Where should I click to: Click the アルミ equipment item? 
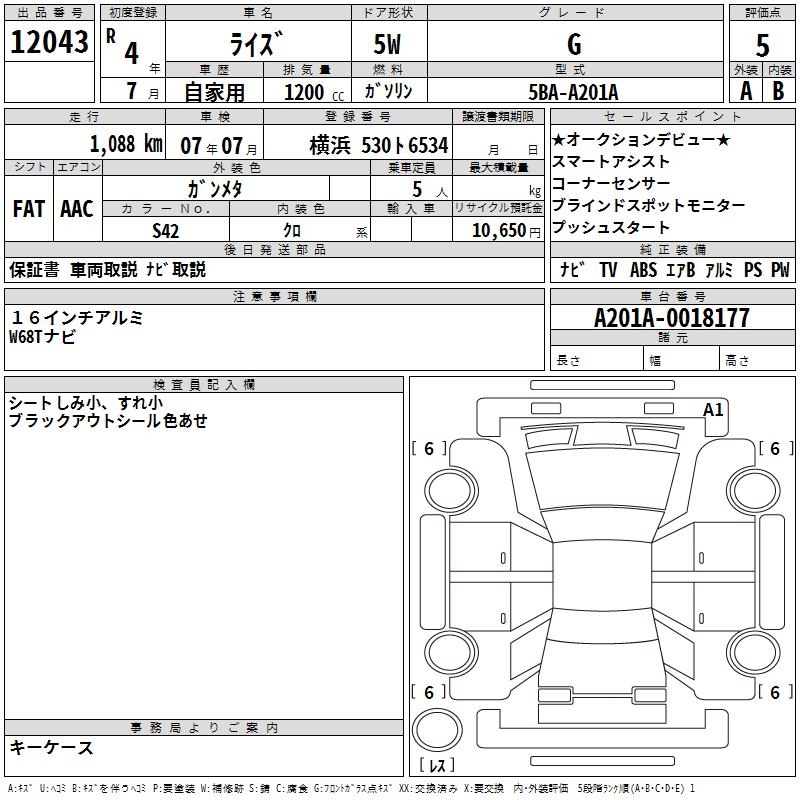[x=719, y=269]
